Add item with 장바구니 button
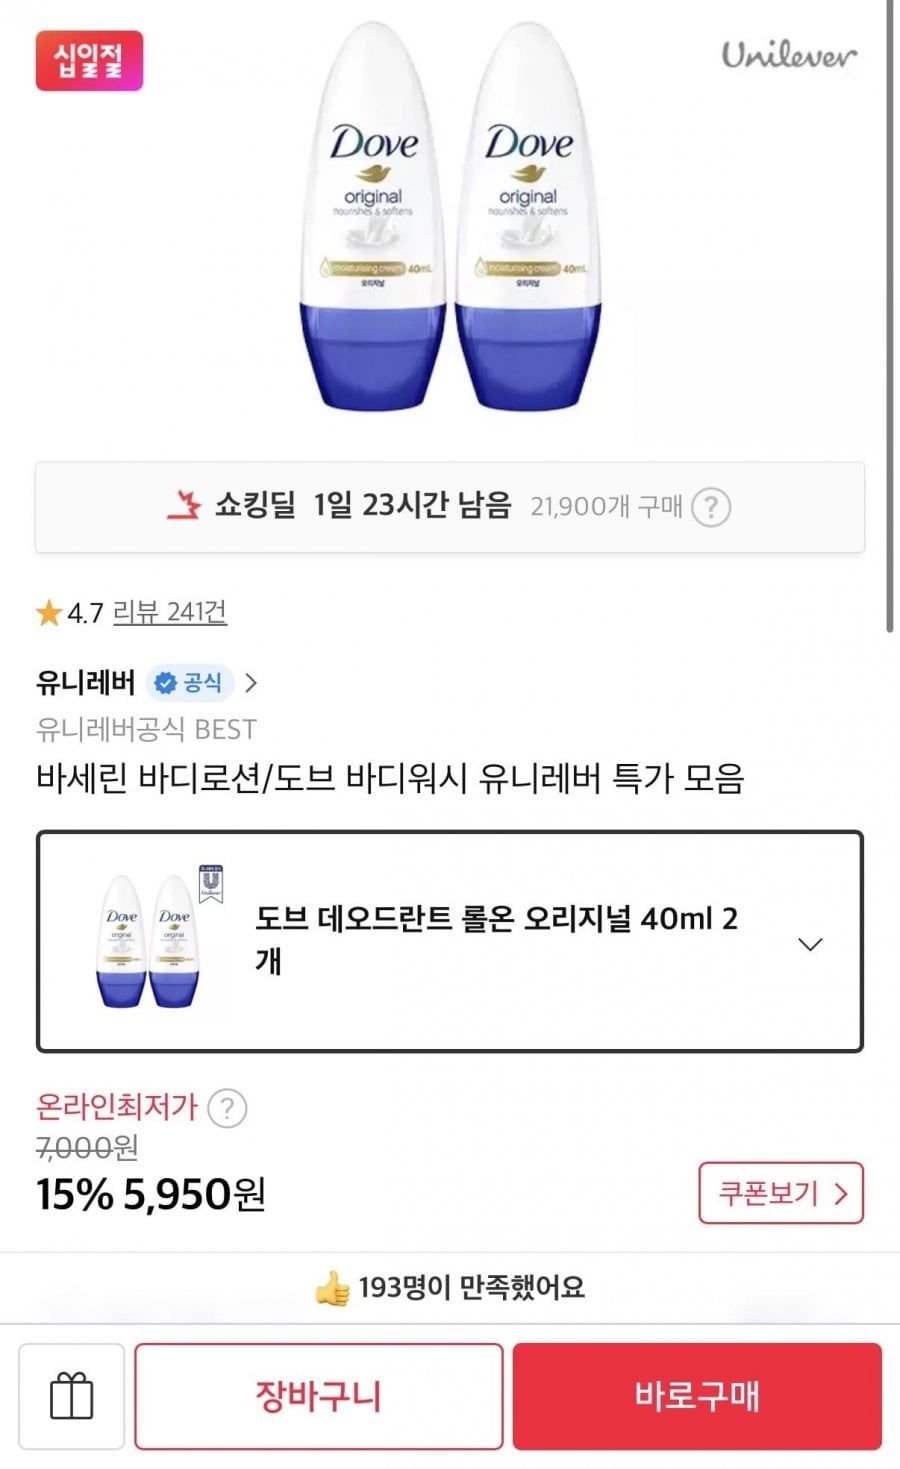Screen dimensions: 900x1469 pos(318,1396)
